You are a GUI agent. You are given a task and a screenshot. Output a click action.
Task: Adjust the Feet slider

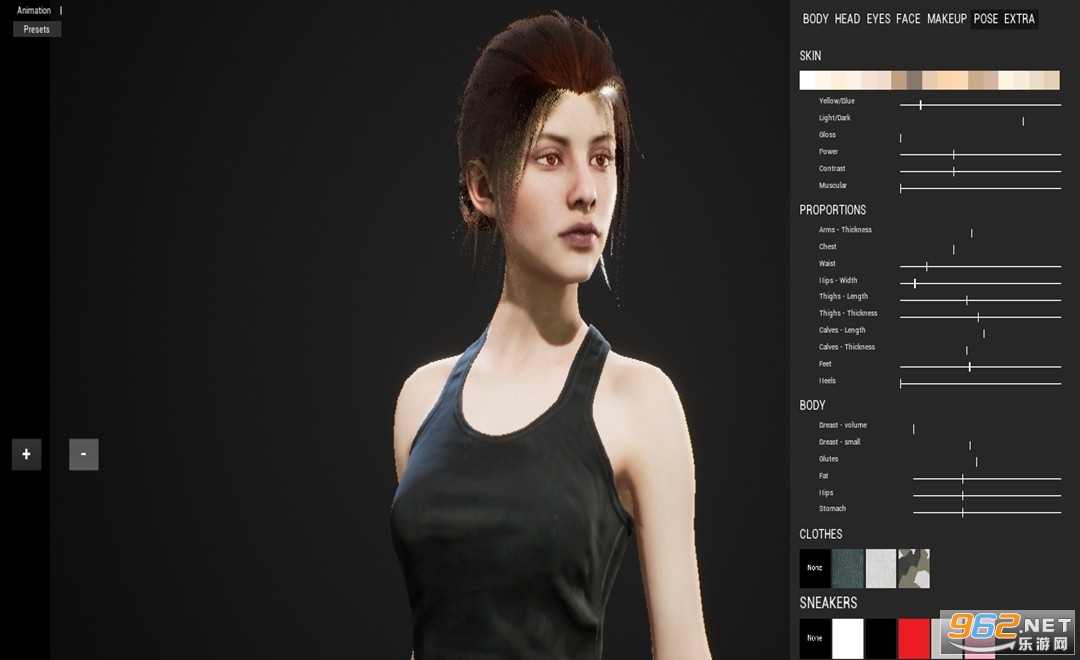click(x=980, y=367)
